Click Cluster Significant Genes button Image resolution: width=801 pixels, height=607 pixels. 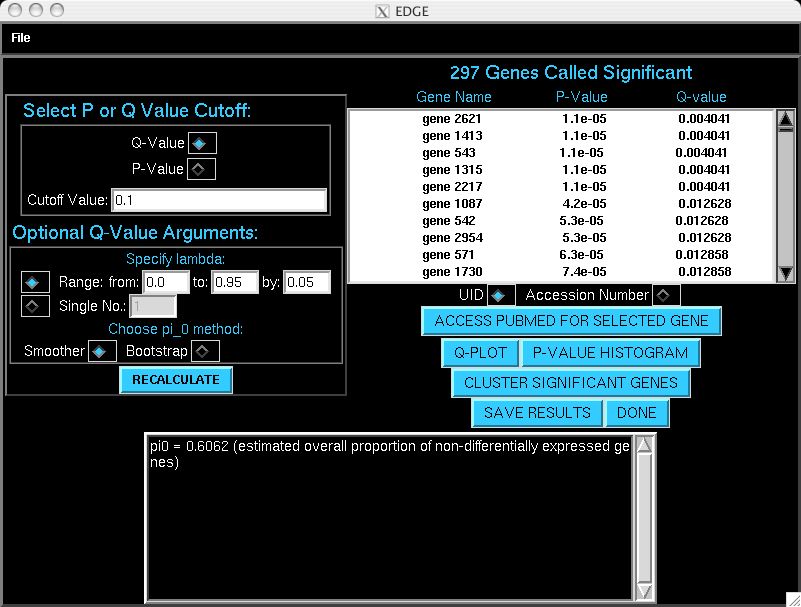tap(570, 383)
